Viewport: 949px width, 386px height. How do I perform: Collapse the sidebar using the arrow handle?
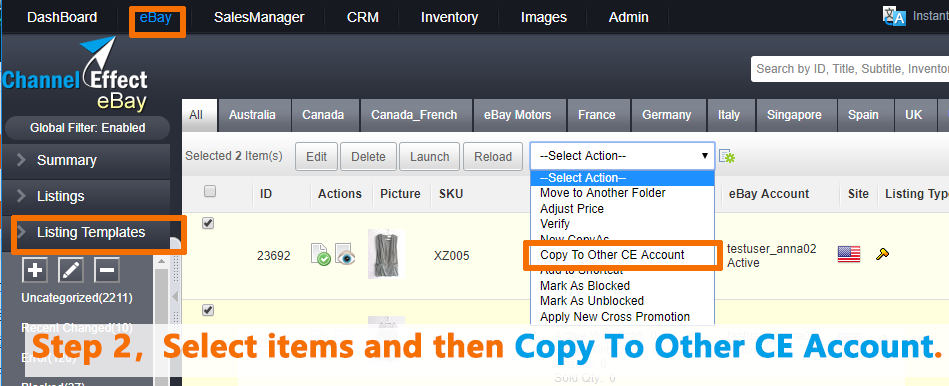coord(176,297)
